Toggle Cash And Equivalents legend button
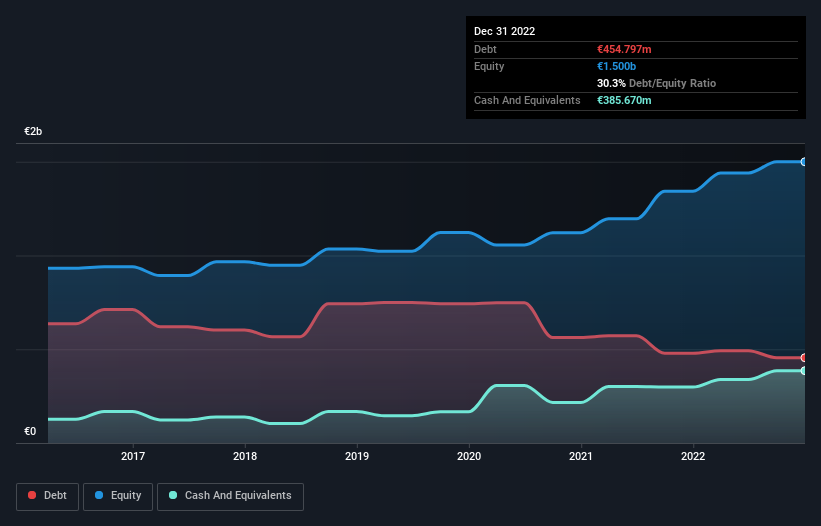 pyautogui.click(x=230, y=496)
